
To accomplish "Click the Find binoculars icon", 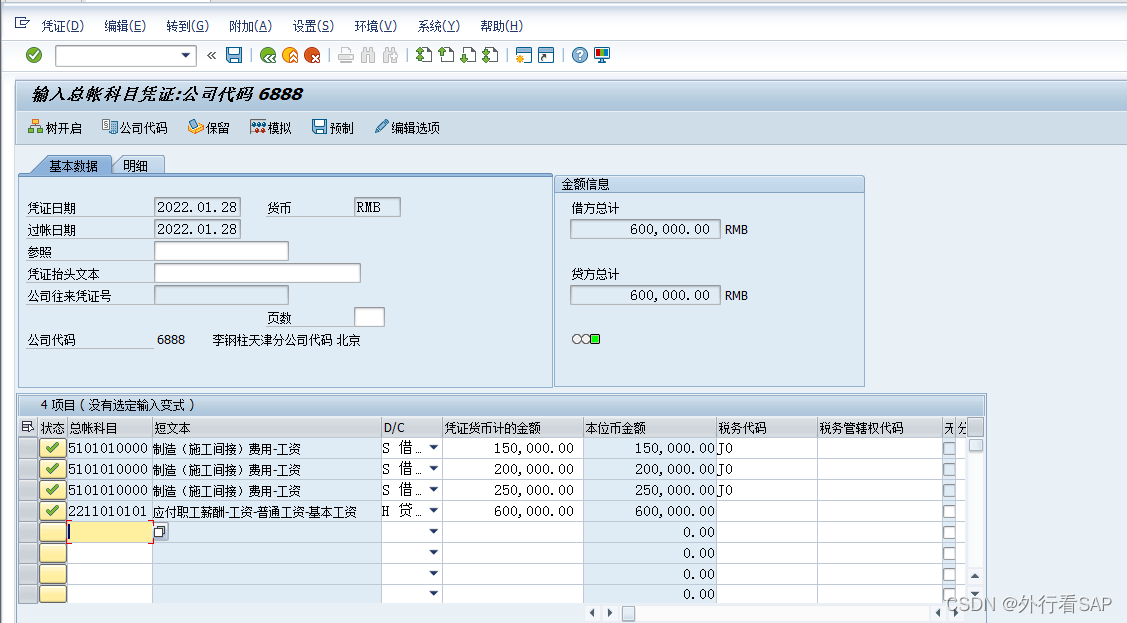I will (368, 55).
